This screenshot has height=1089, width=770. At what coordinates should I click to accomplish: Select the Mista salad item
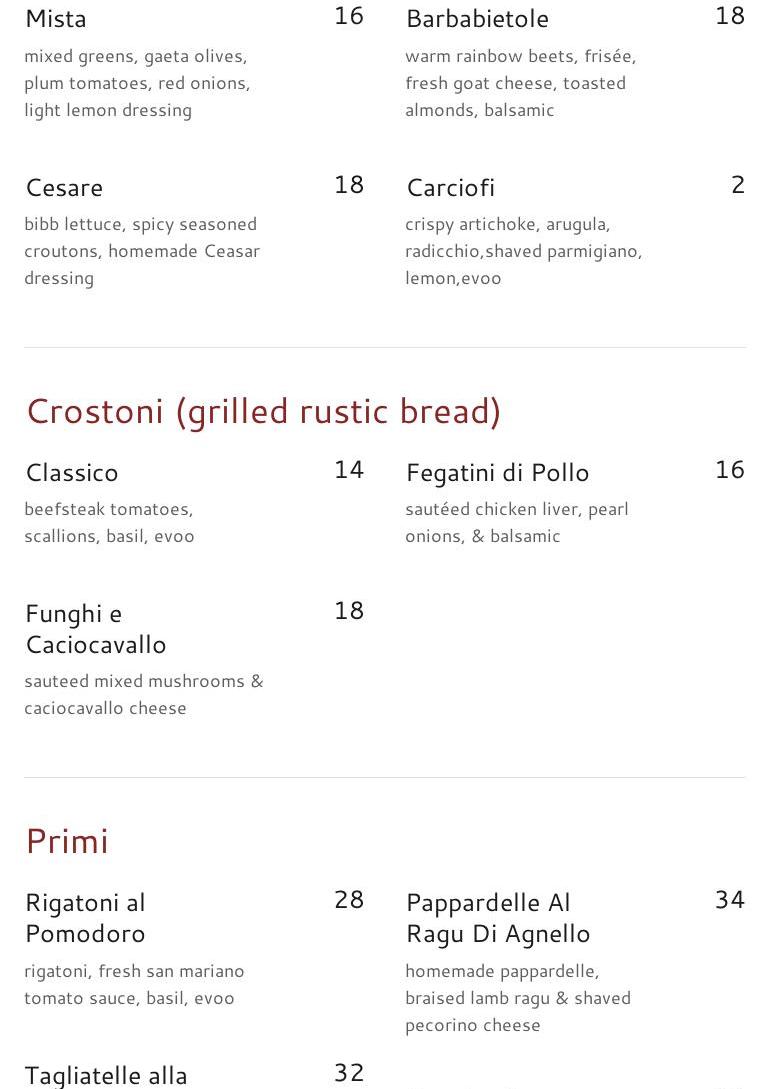(x=56, y=19)
